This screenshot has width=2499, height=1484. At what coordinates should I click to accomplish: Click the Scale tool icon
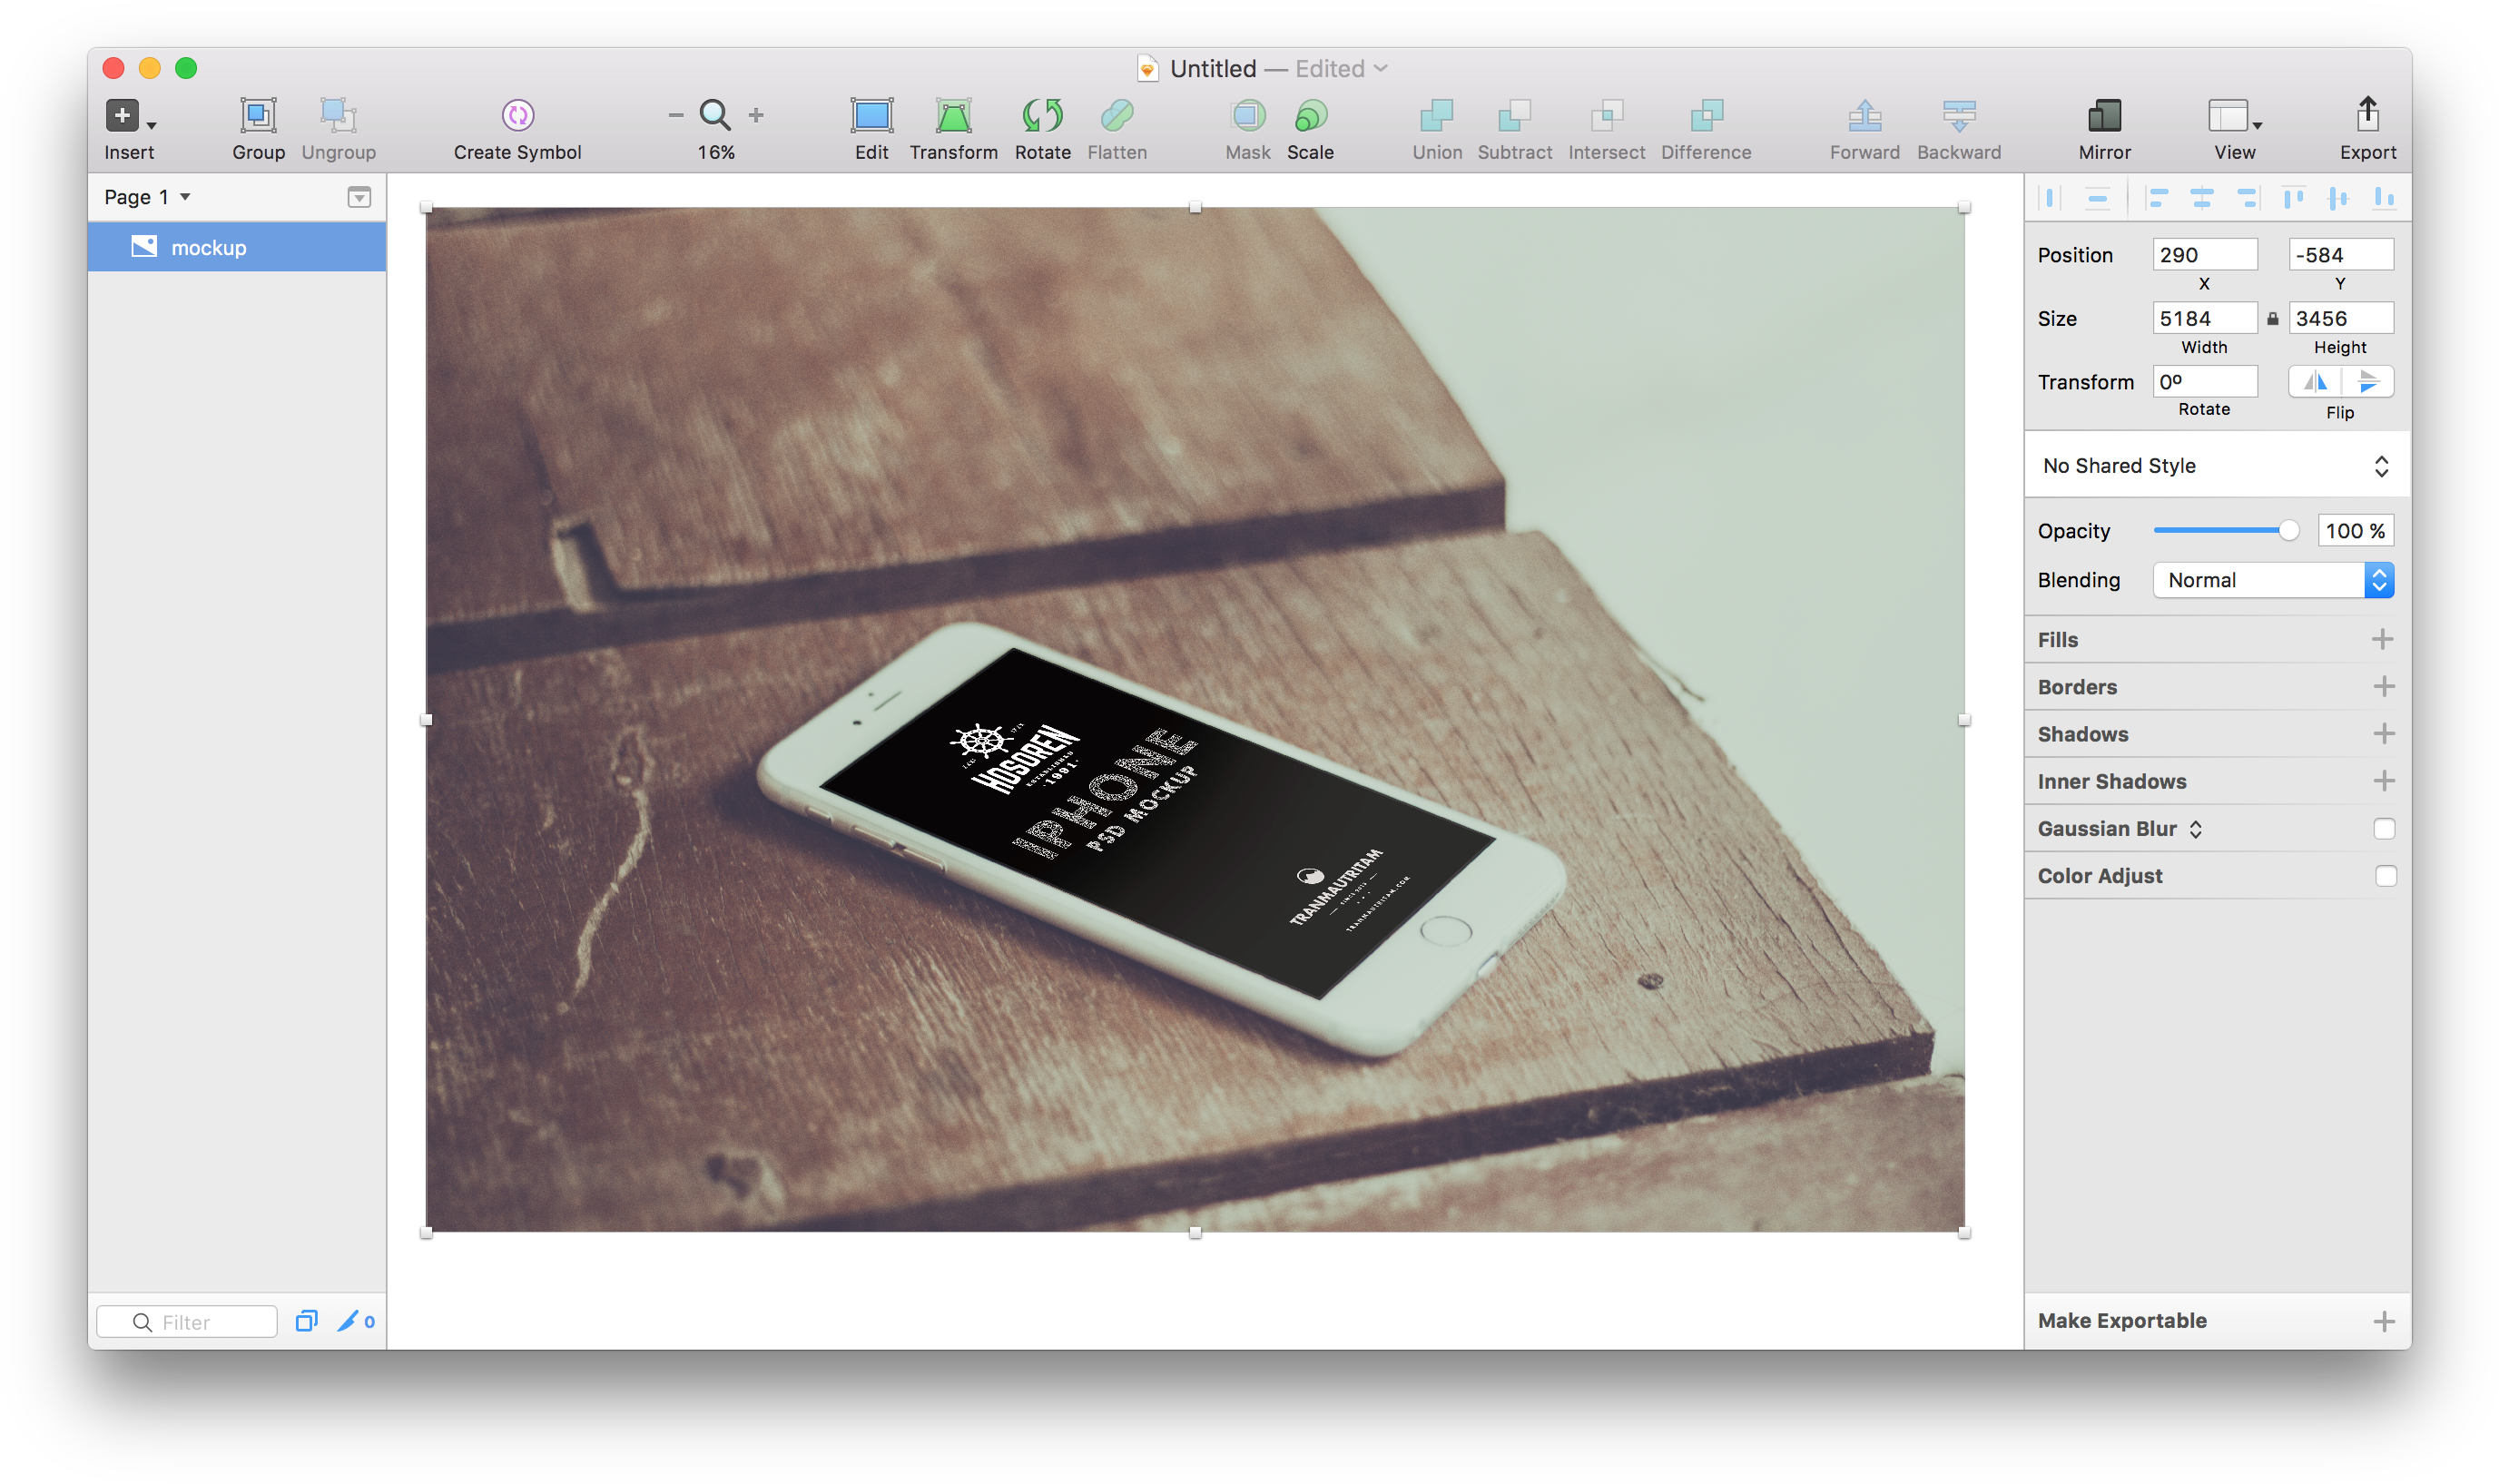coord(1309,116)
